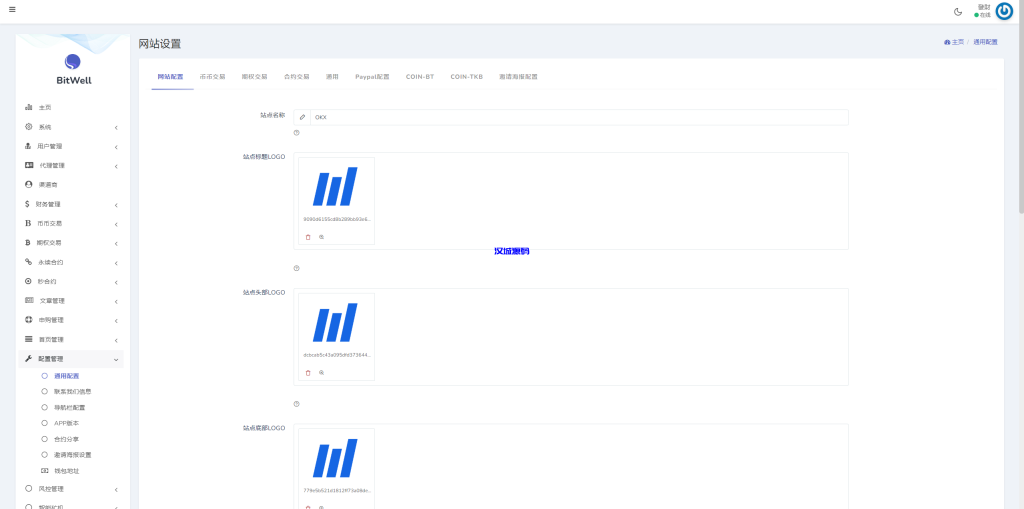The width and height of the screenshot is (1024, 509).
Task: Delete the 站点头部LOGO image with the trash icon
Action: [x=308, y=373]
